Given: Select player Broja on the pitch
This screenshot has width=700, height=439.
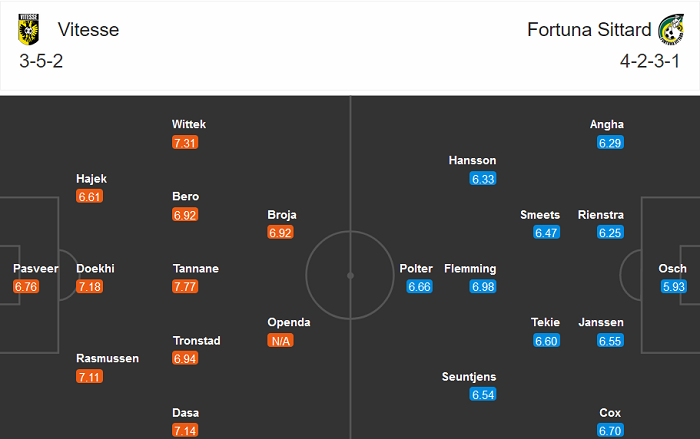Looking at the screenshot, I should coord(282,214).
